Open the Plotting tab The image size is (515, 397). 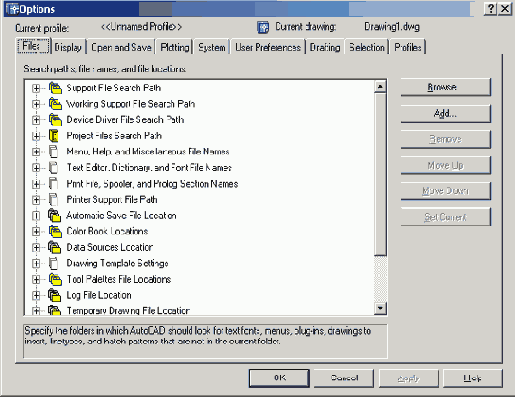click(x=175, y=47)
